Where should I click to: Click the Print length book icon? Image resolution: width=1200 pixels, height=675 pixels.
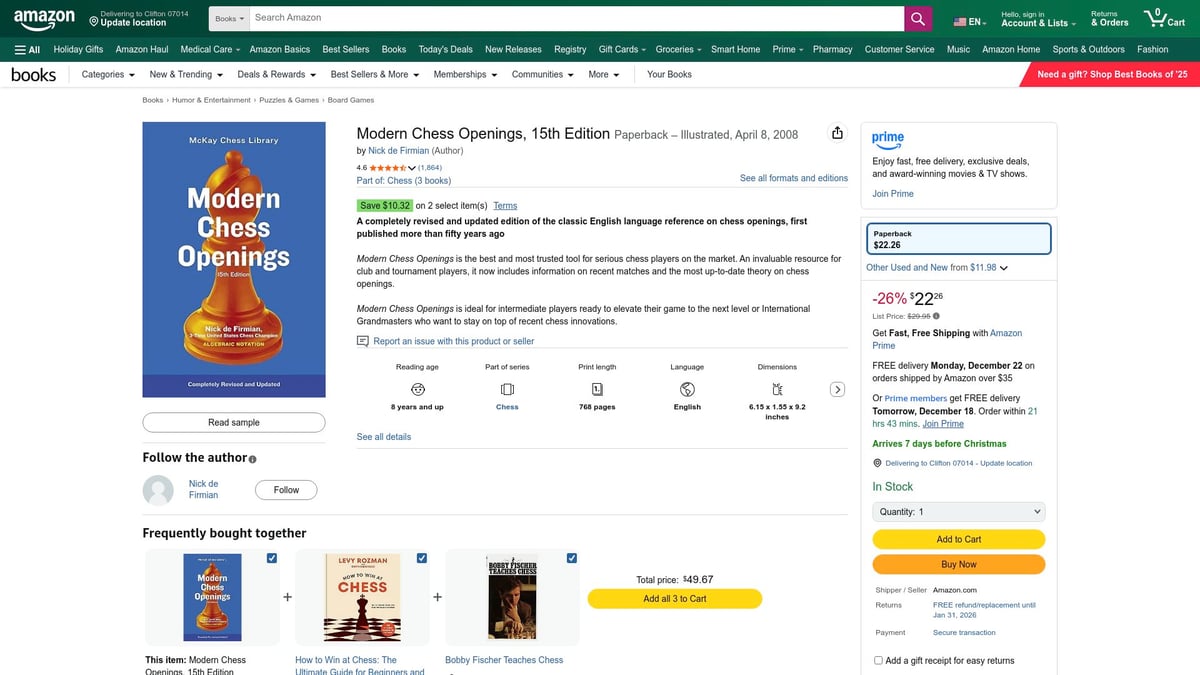pos(596,391)
